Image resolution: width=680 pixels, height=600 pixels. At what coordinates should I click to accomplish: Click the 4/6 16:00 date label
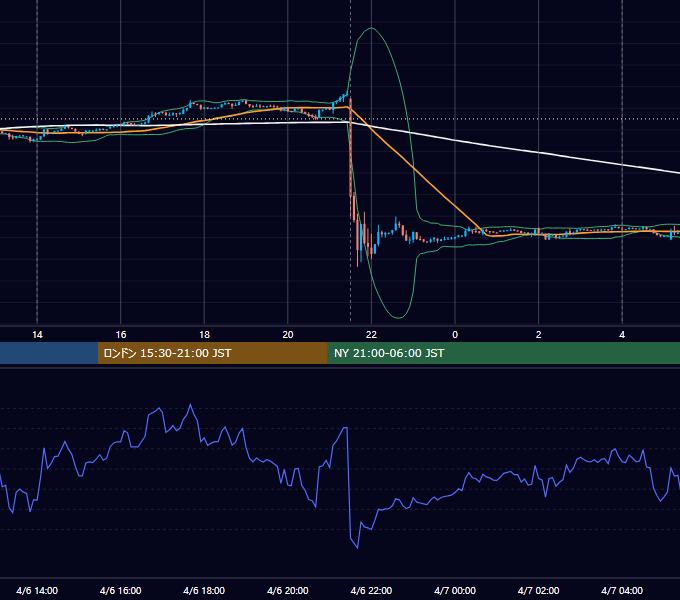[x=121, y=590]
